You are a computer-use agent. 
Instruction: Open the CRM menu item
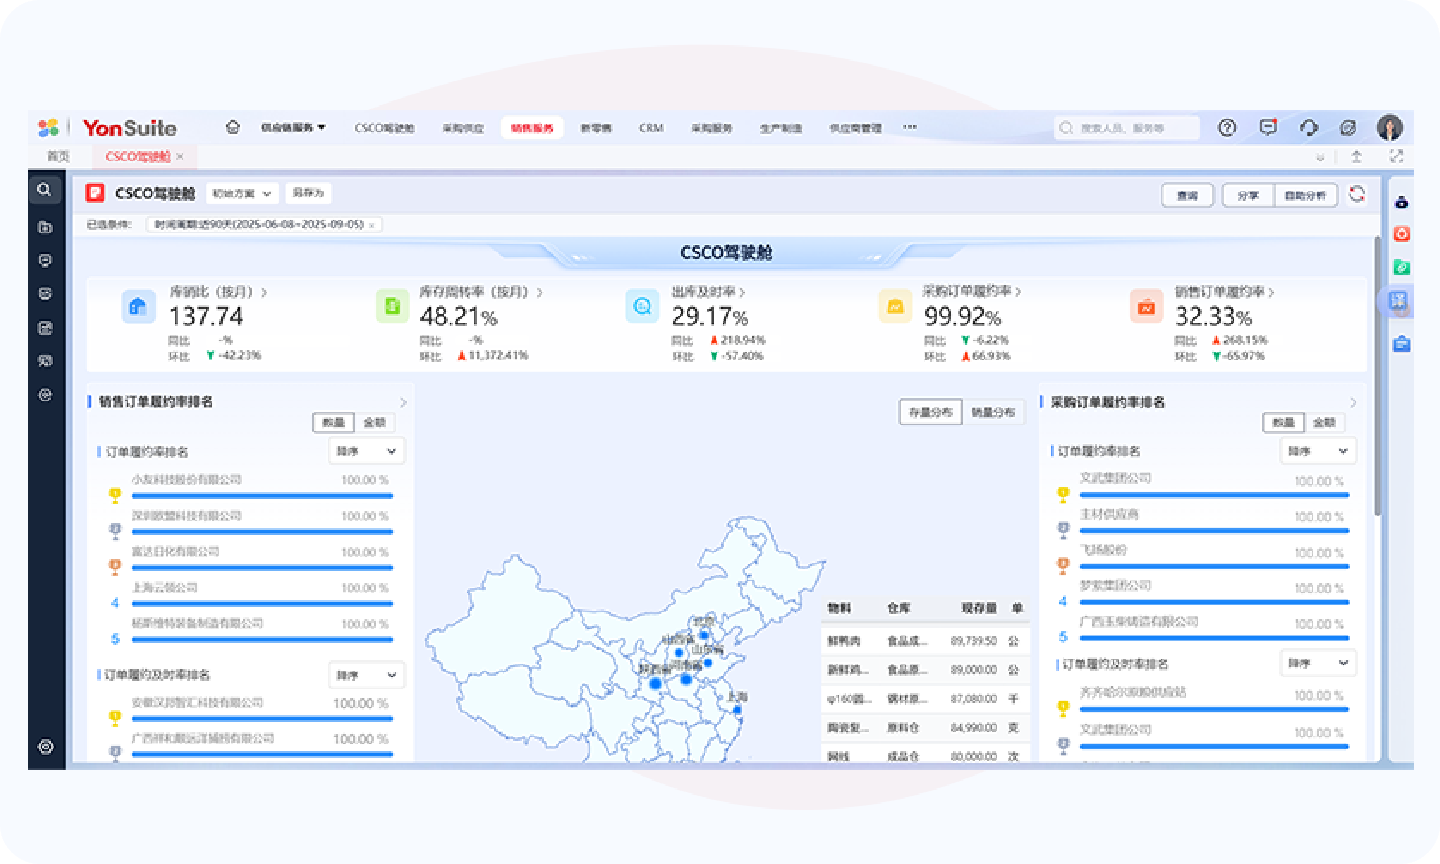coord(651,127)
